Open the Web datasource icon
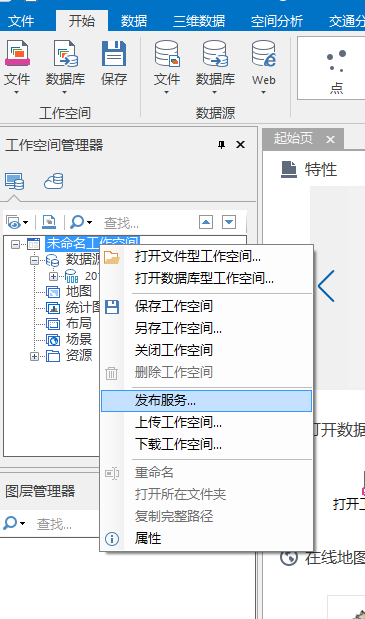This screenshot has height=619, width=365. (x=264, y=53)
